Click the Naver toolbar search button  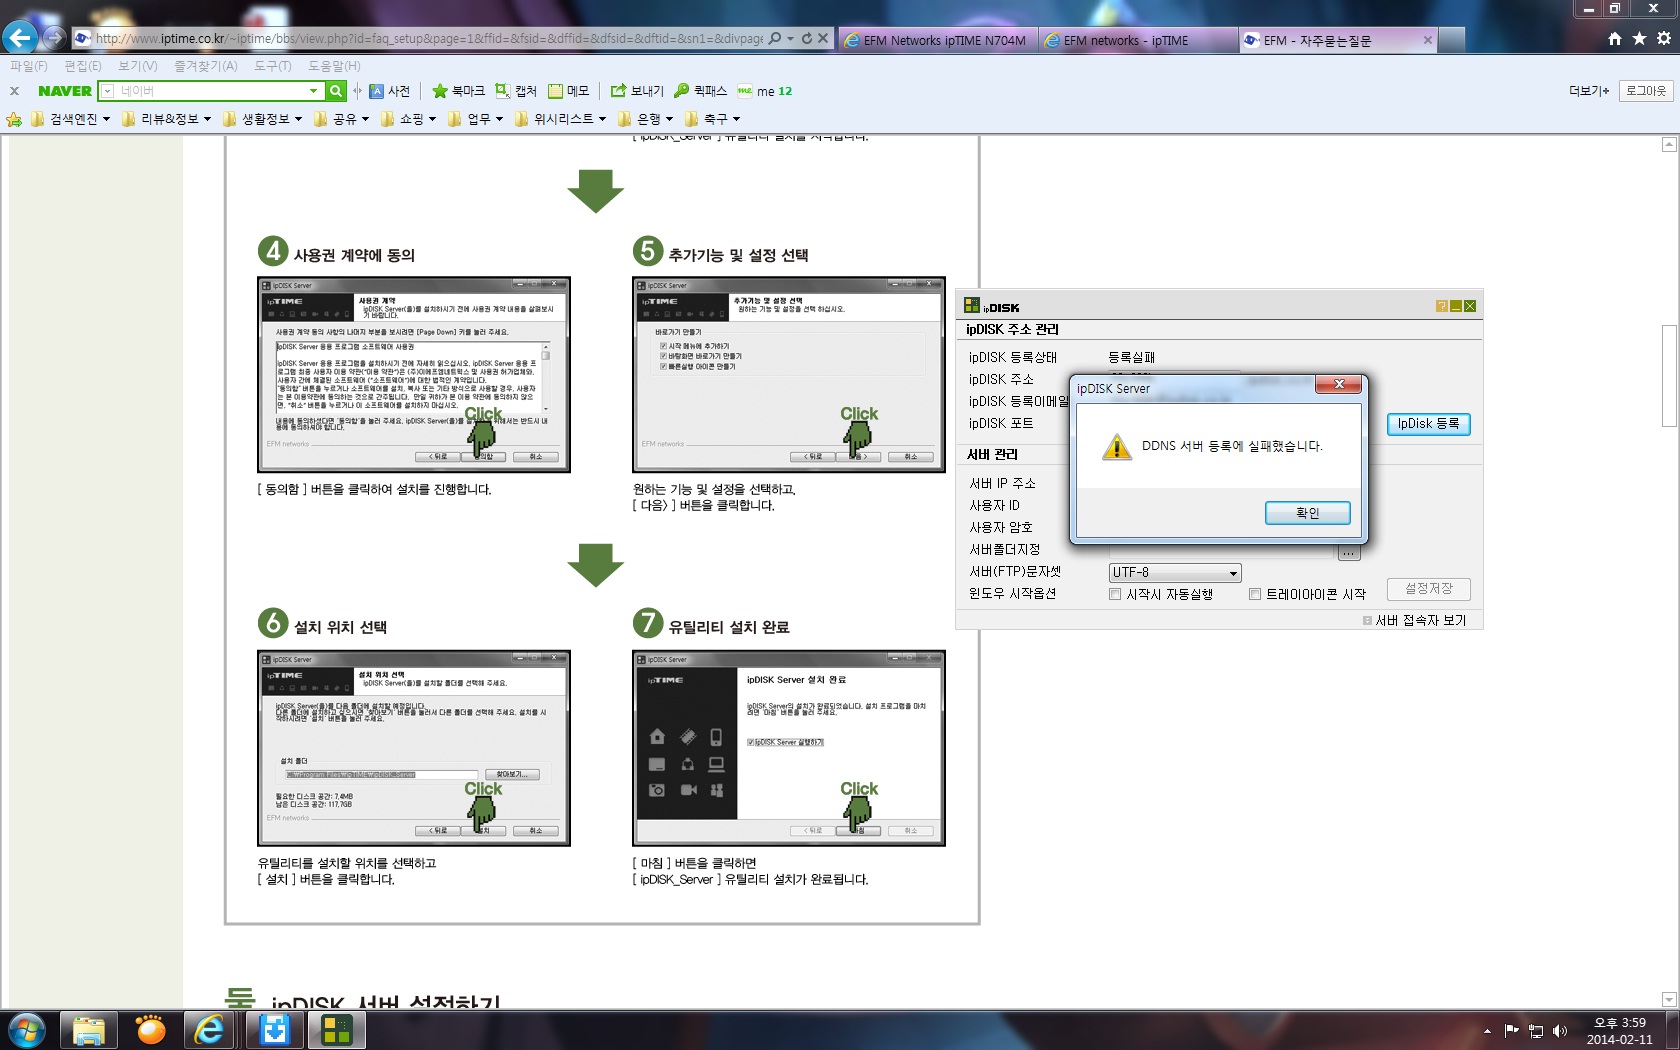pos(336,91)
